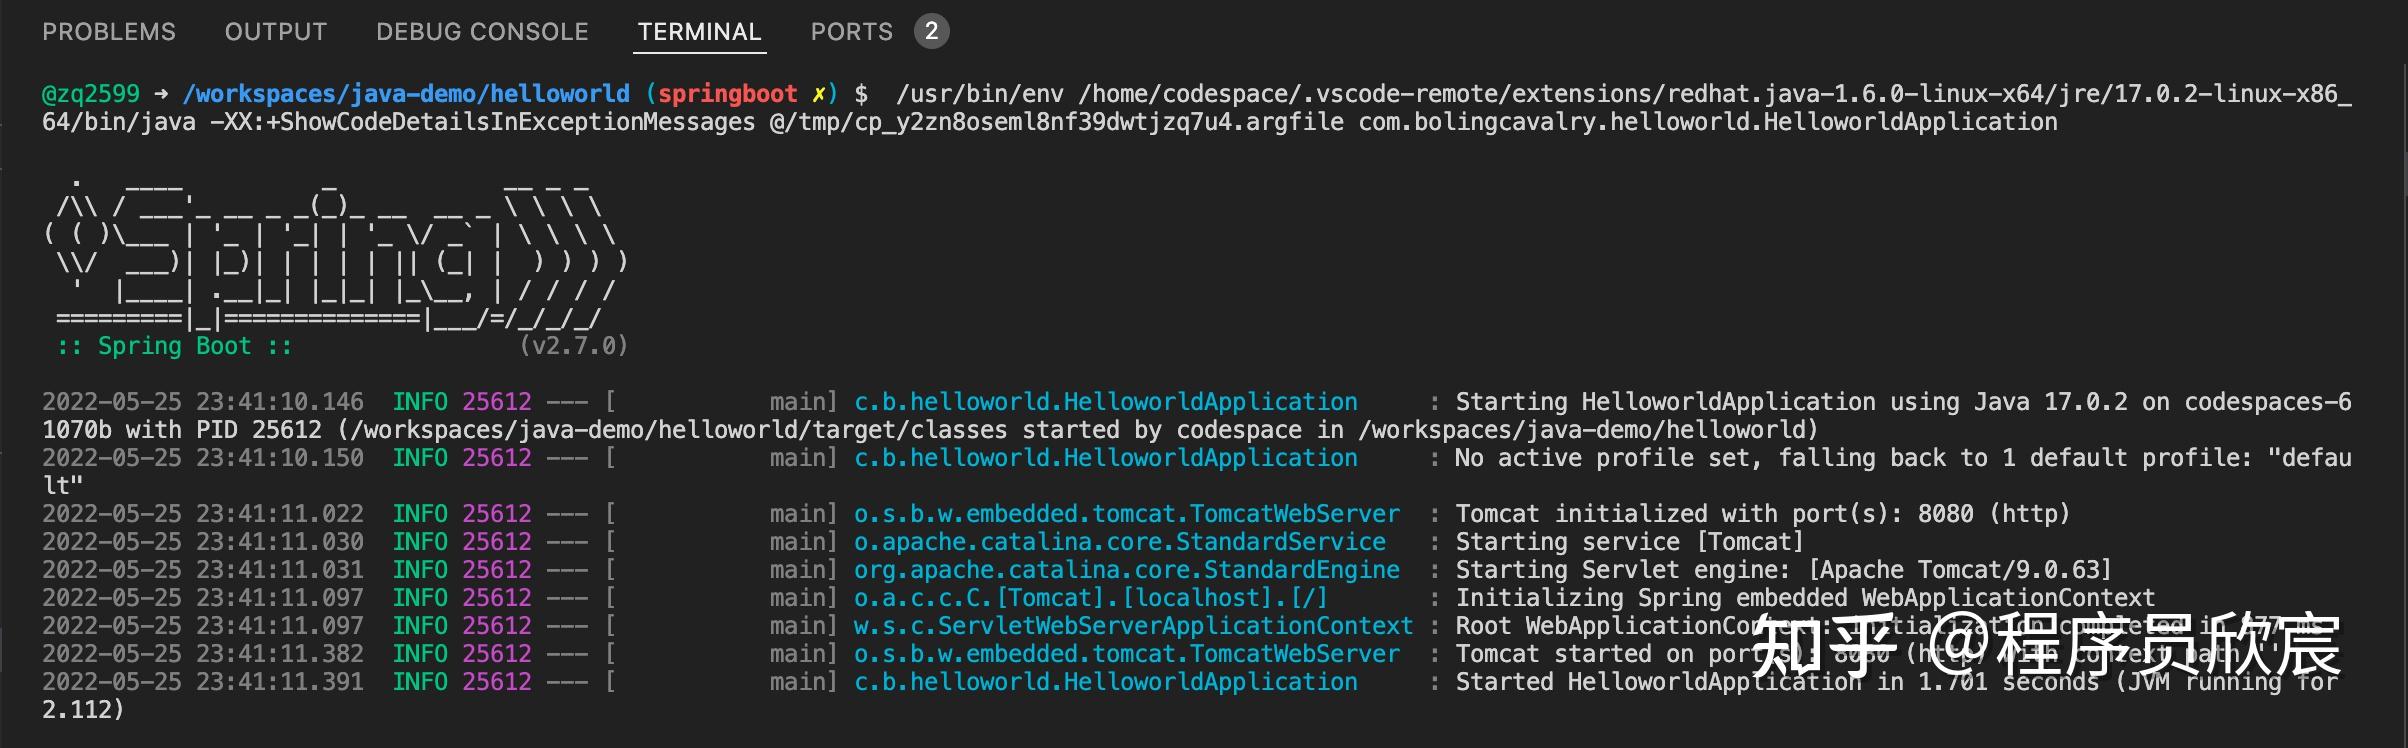
Task: Select the DEBUG CONSOLE tab
Action: pos(482,32)
